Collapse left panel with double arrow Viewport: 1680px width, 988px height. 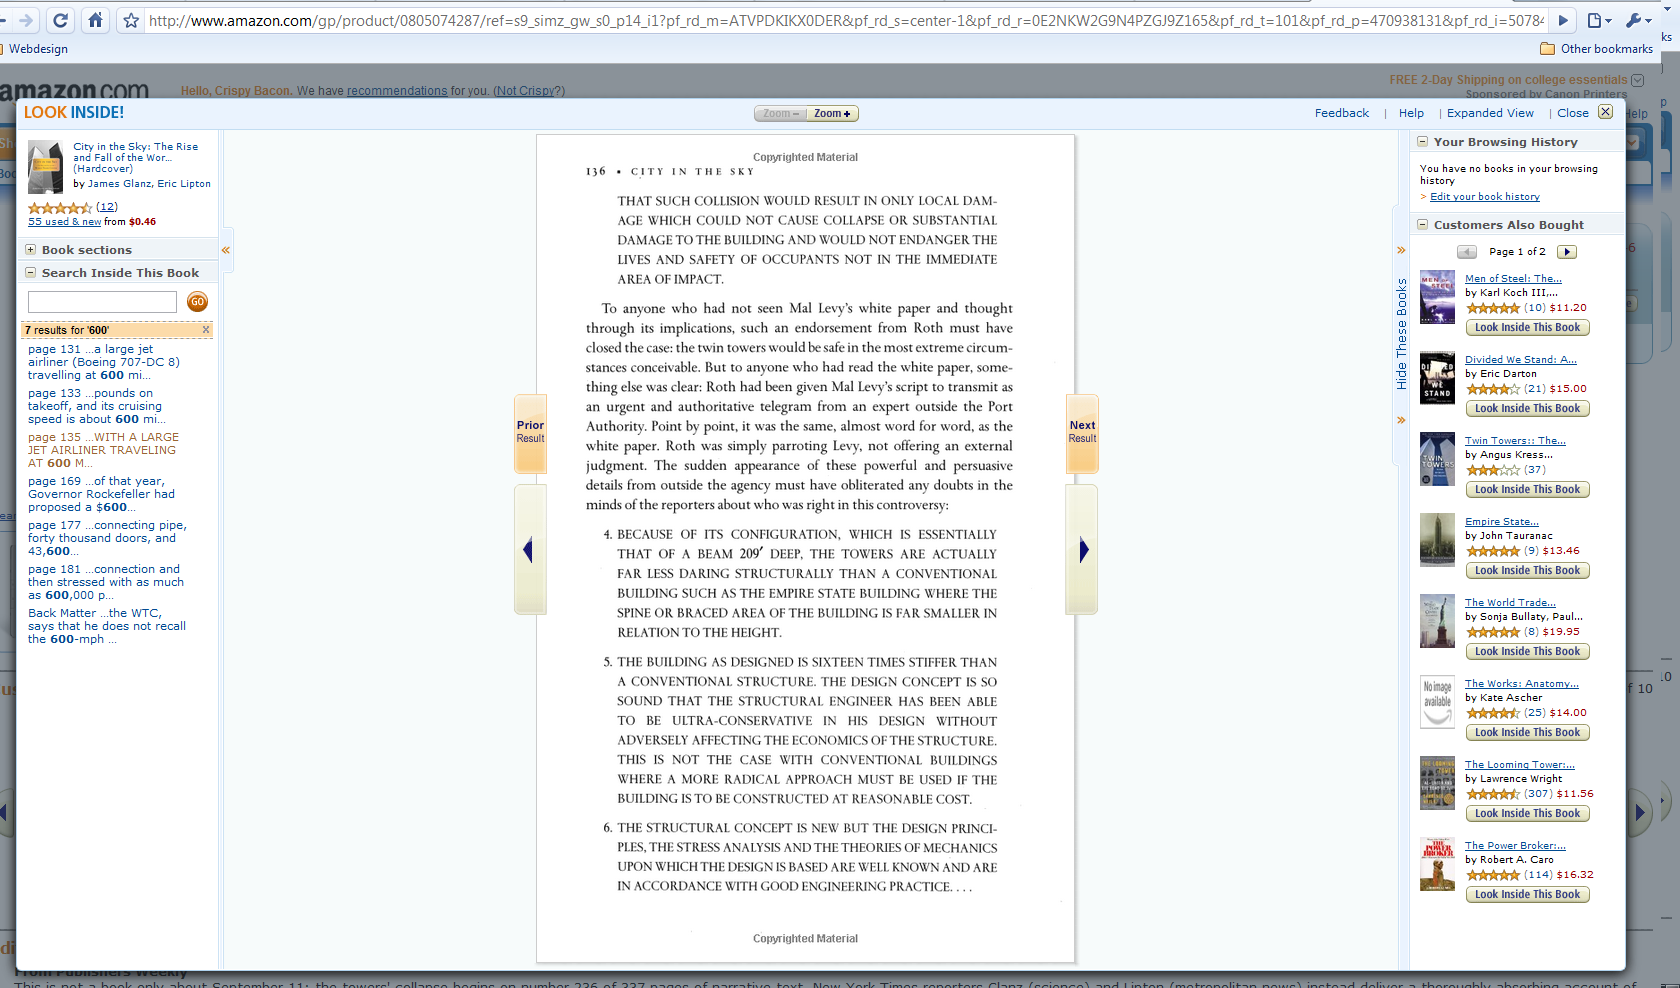pos(226,250)
